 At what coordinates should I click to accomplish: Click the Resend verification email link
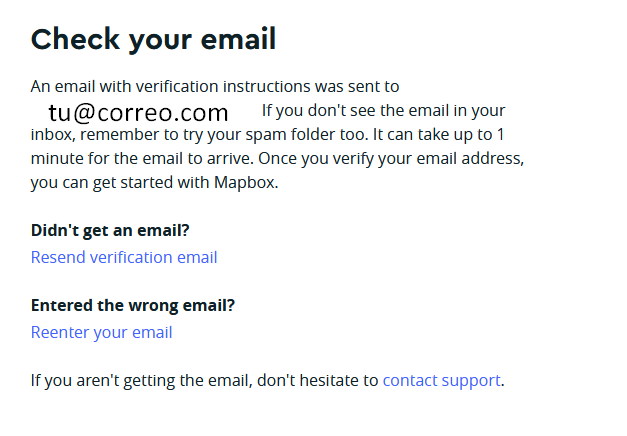click(124, 257)
